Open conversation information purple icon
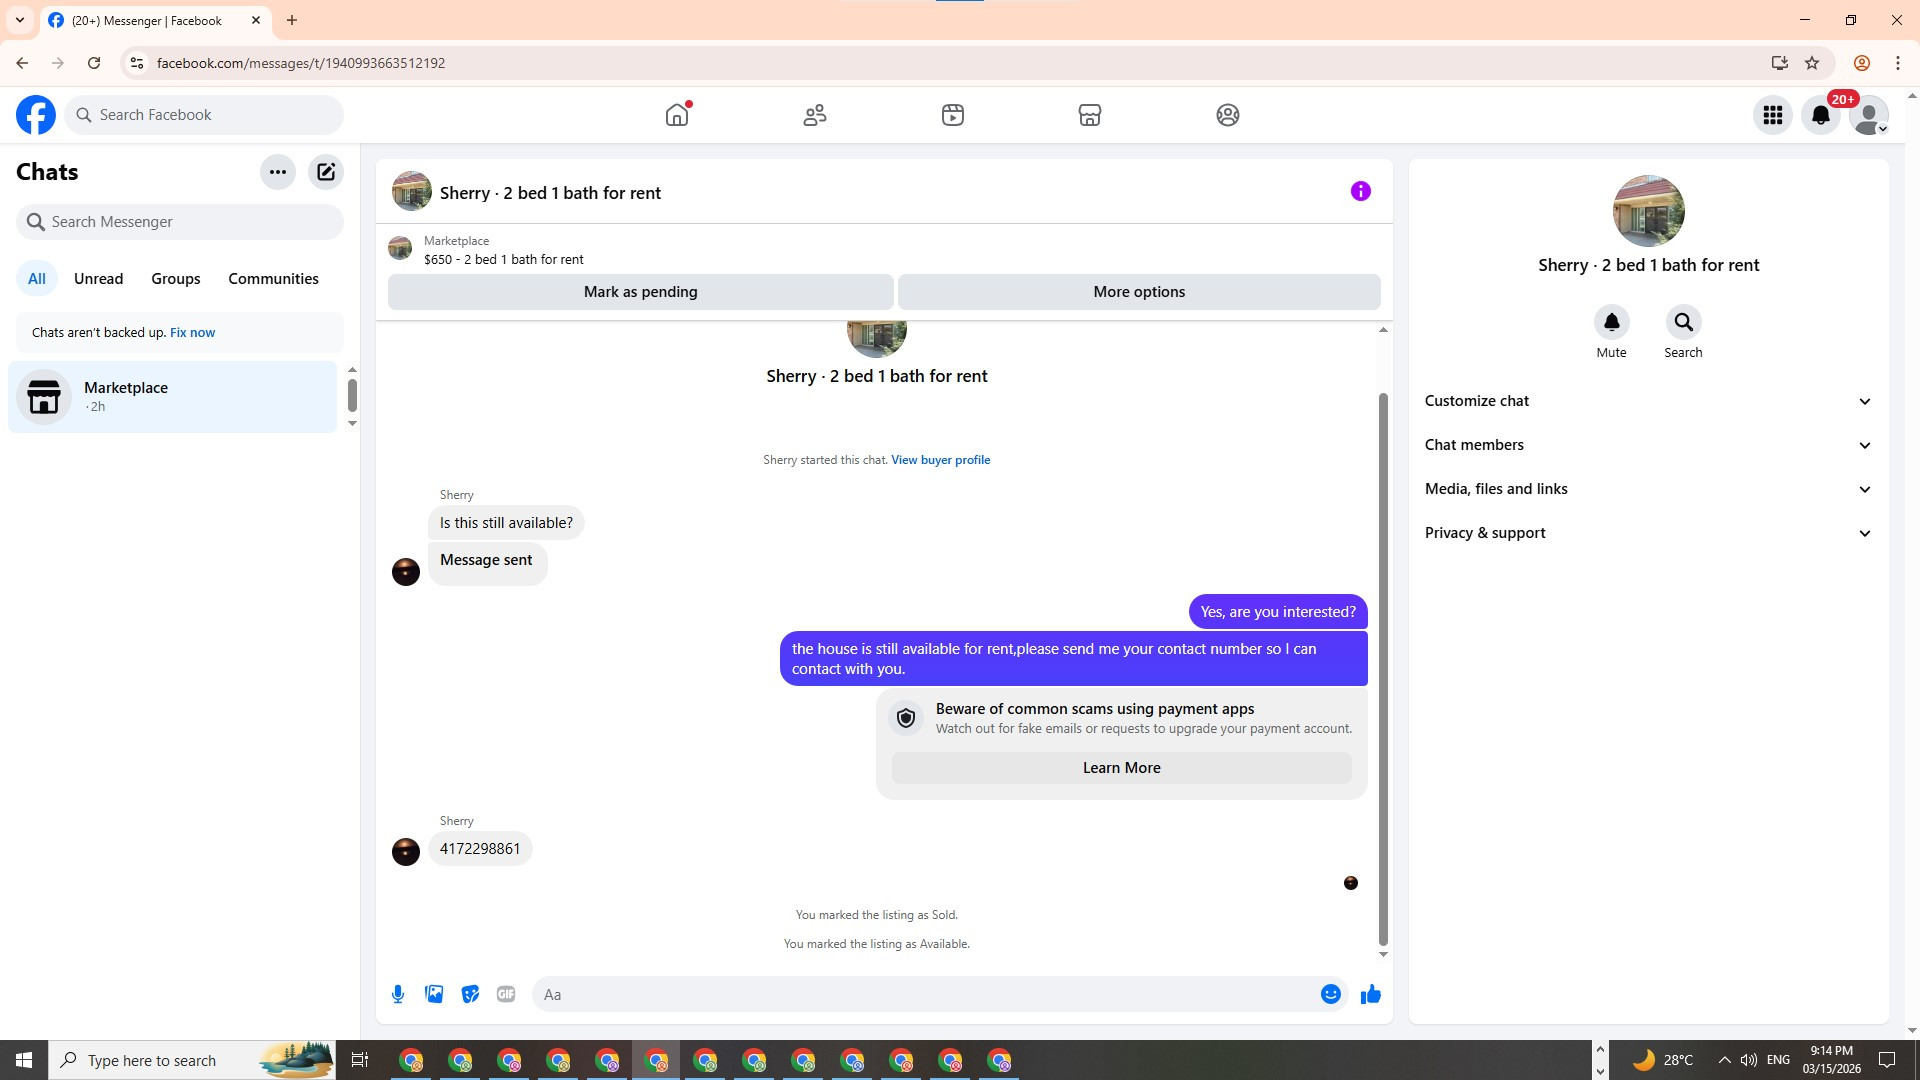 1361,191
